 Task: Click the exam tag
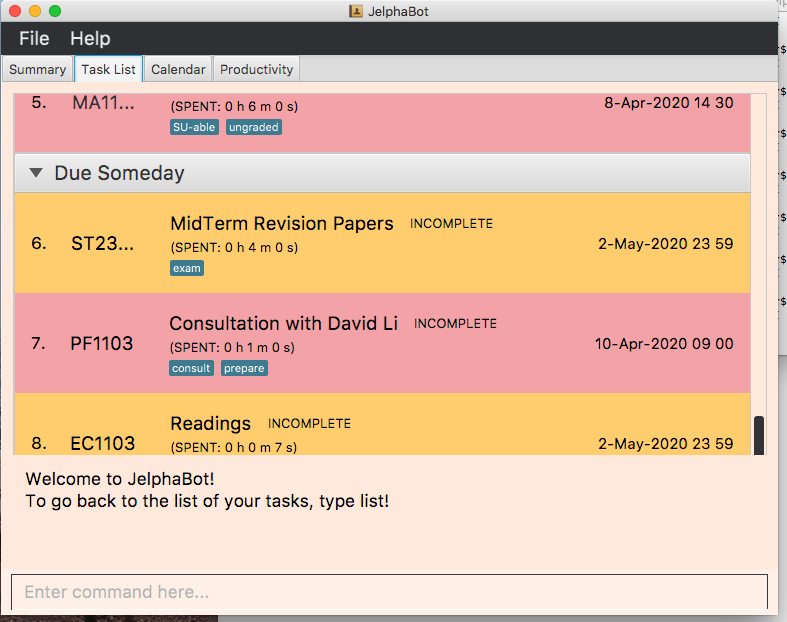[187, 268]
